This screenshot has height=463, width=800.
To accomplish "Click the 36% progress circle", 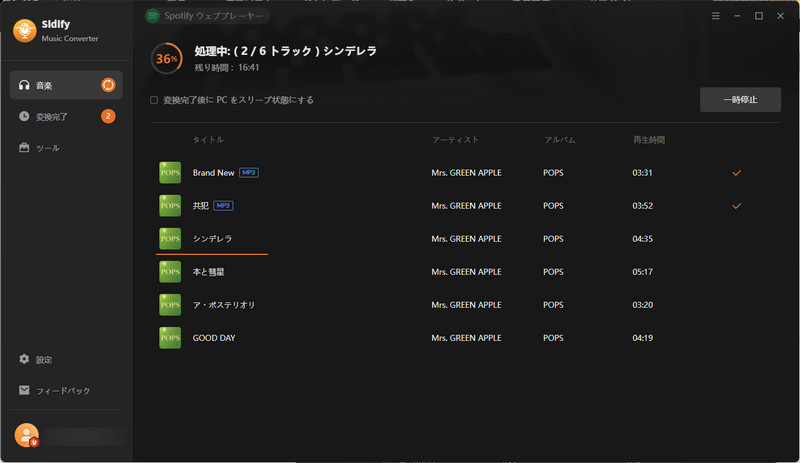I will 167,59.
